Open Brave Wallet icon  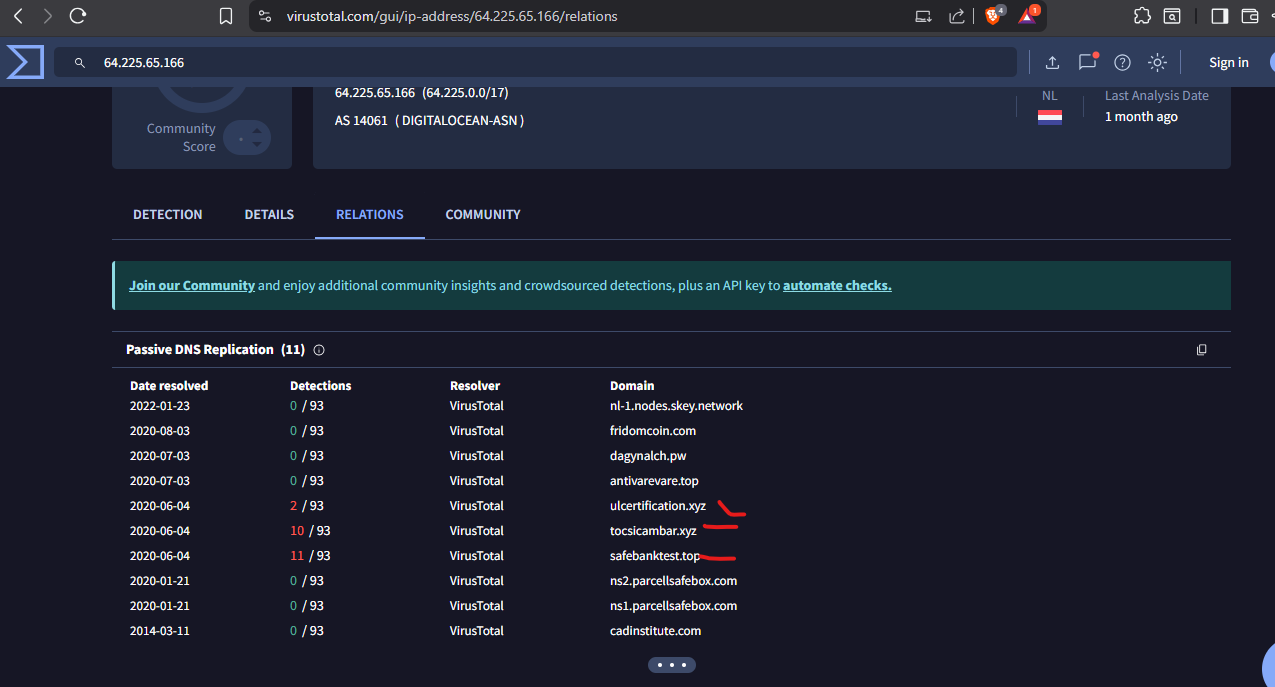coord(1249,16)
